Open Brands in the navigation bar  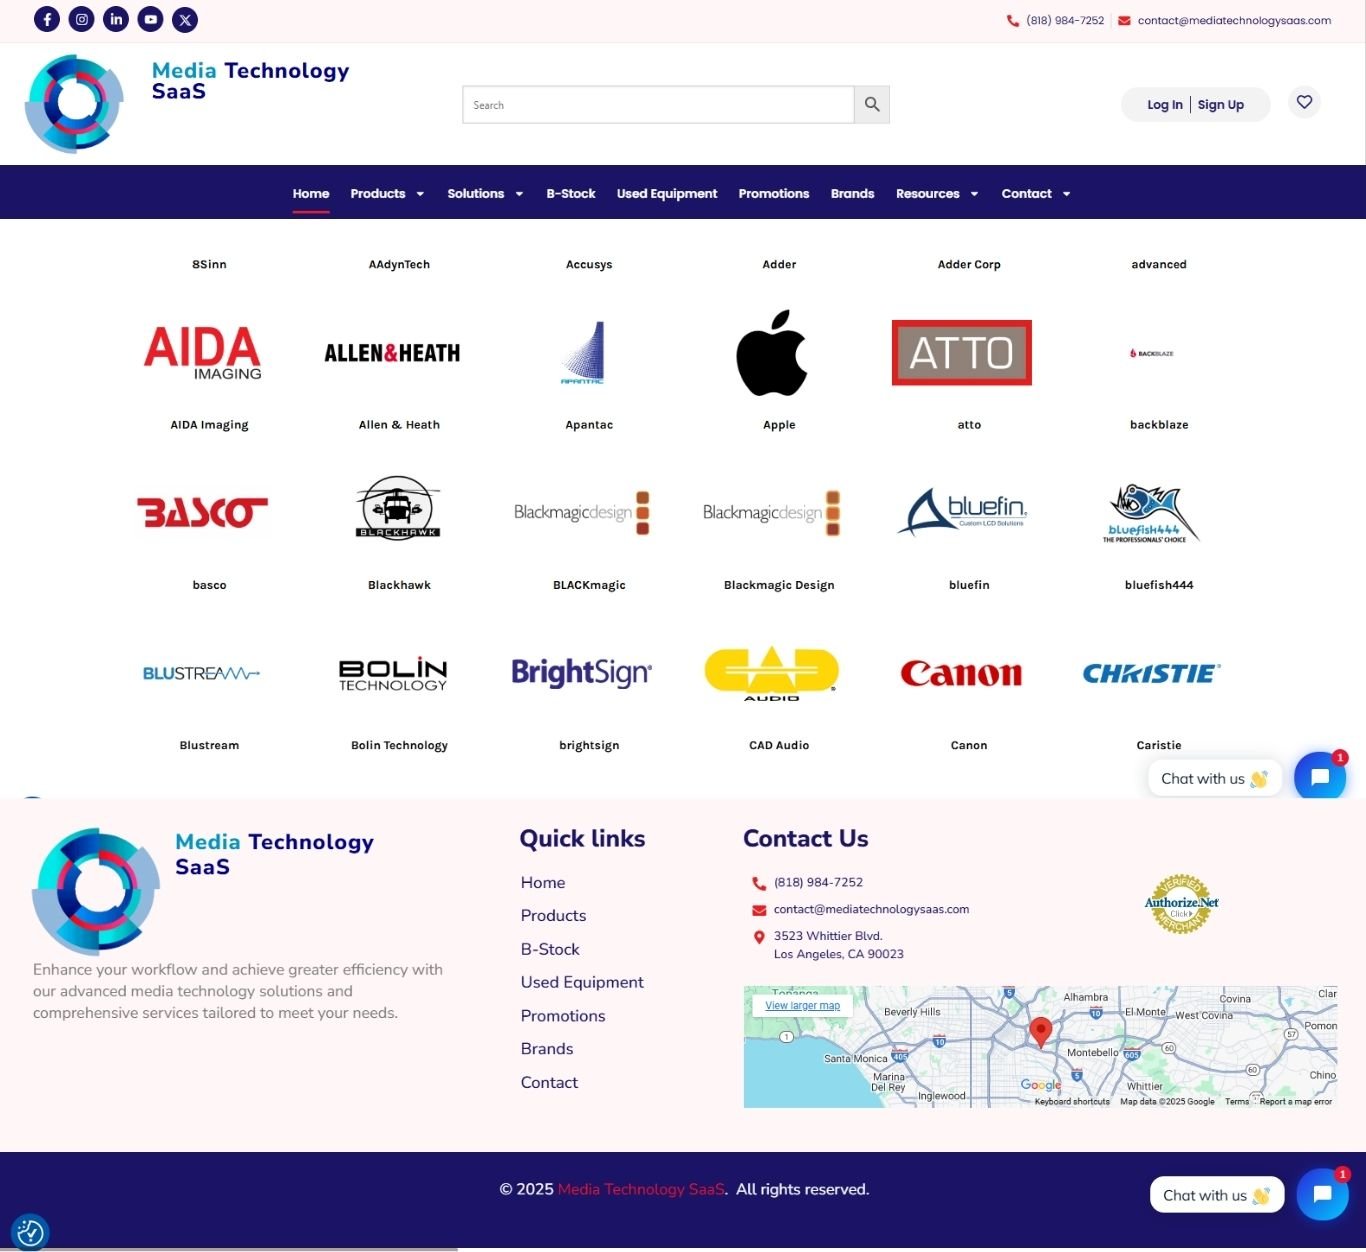tap(852, 194)
